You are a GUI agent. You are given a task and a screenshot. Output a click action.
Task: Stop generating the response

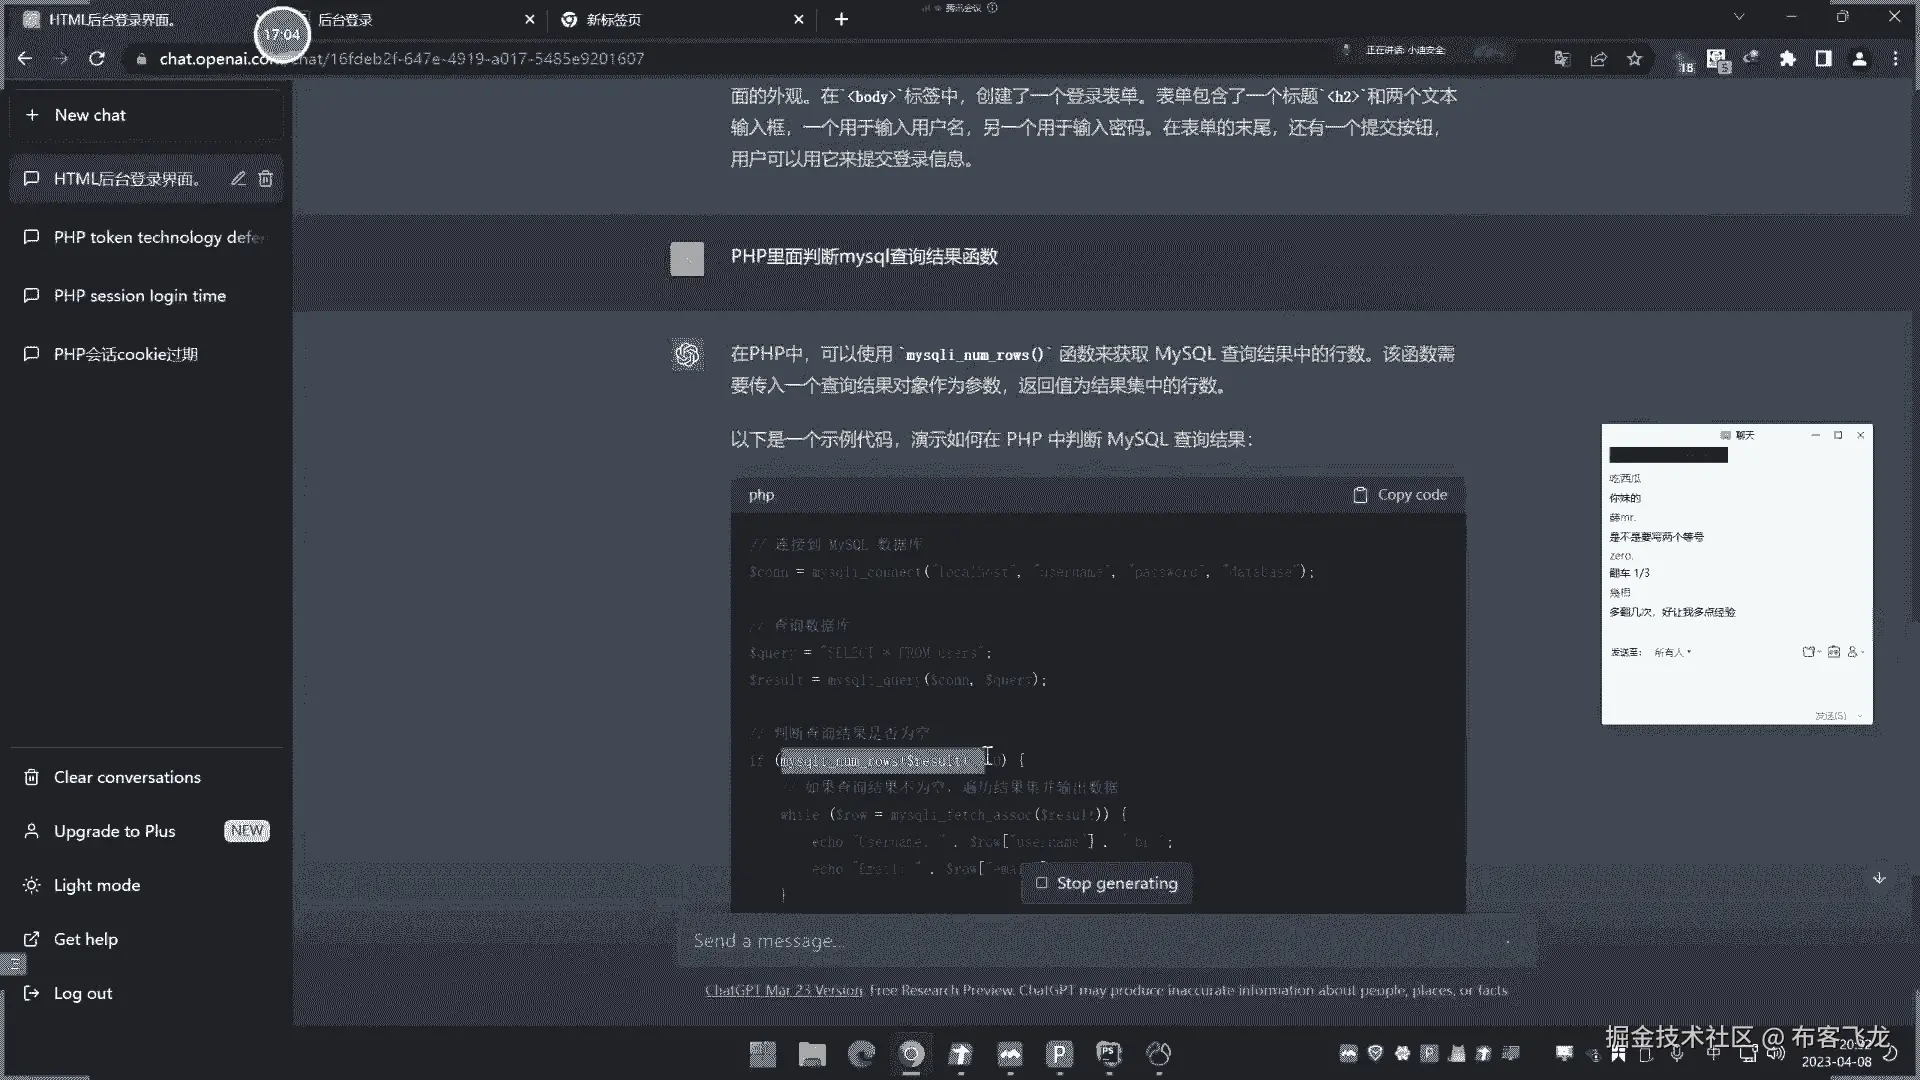pyautogui.click(x=1106, y=884)
